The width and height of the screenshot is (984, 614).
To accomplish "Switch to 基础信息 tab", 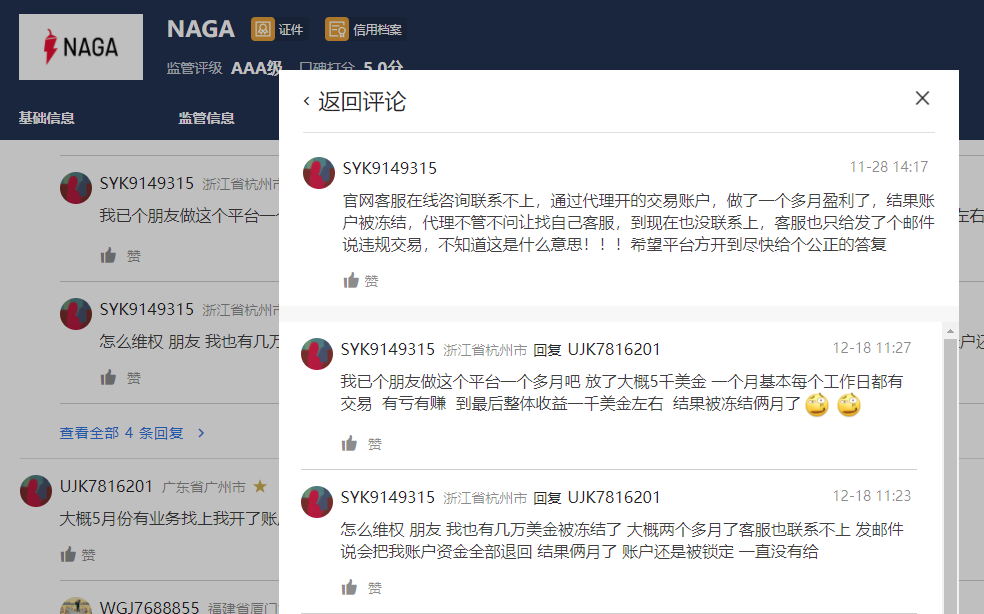I will [x=46, y=118].
